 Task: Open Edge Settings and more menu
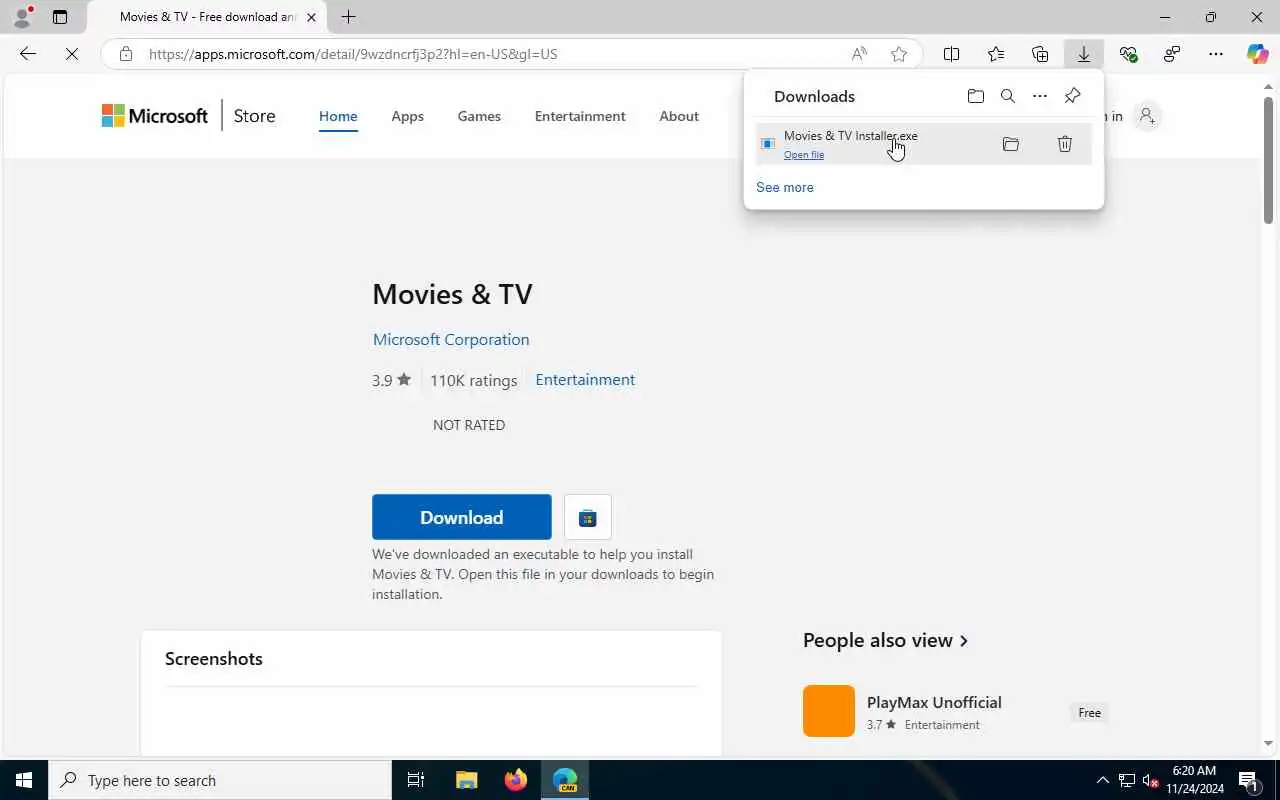(x=1216, y=54)
